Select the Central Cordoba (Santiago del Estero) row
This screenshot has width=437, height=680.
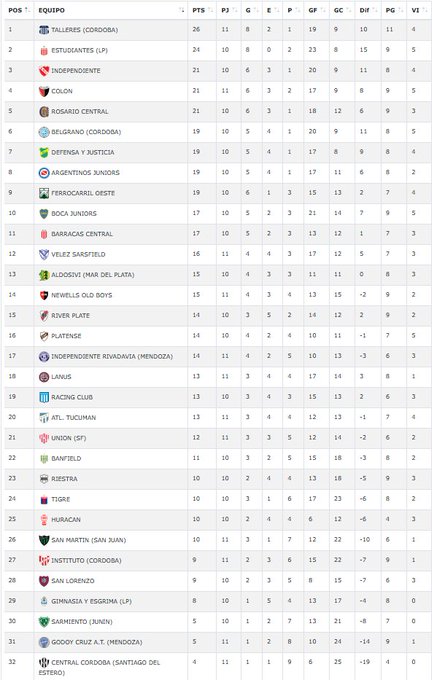tap(218, 667)
